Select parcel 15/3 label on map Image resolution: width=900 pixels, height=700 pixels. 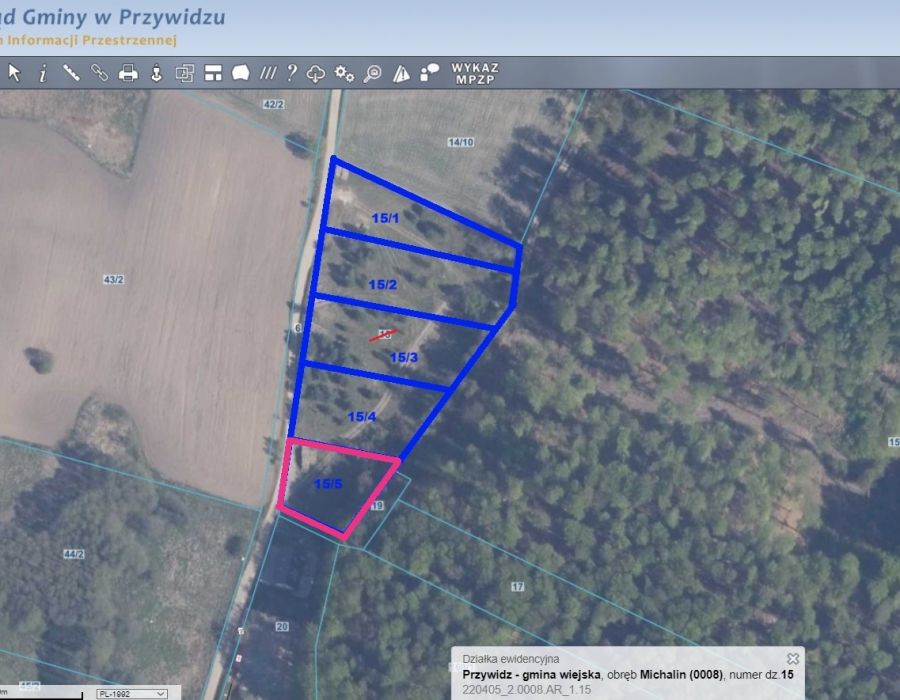pyautogui.click(x=403, y=357)
